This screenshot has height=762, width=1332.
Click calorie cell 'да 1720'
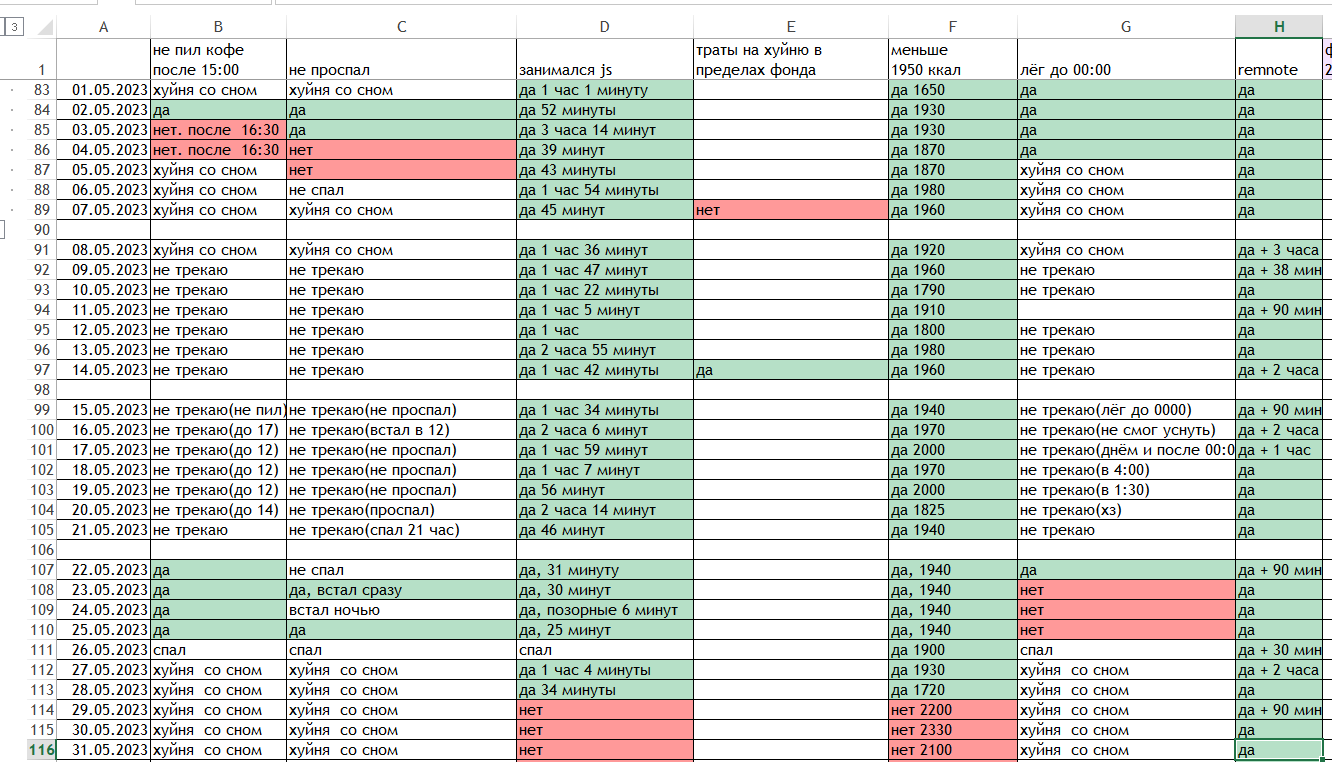(x=952, y=690)
